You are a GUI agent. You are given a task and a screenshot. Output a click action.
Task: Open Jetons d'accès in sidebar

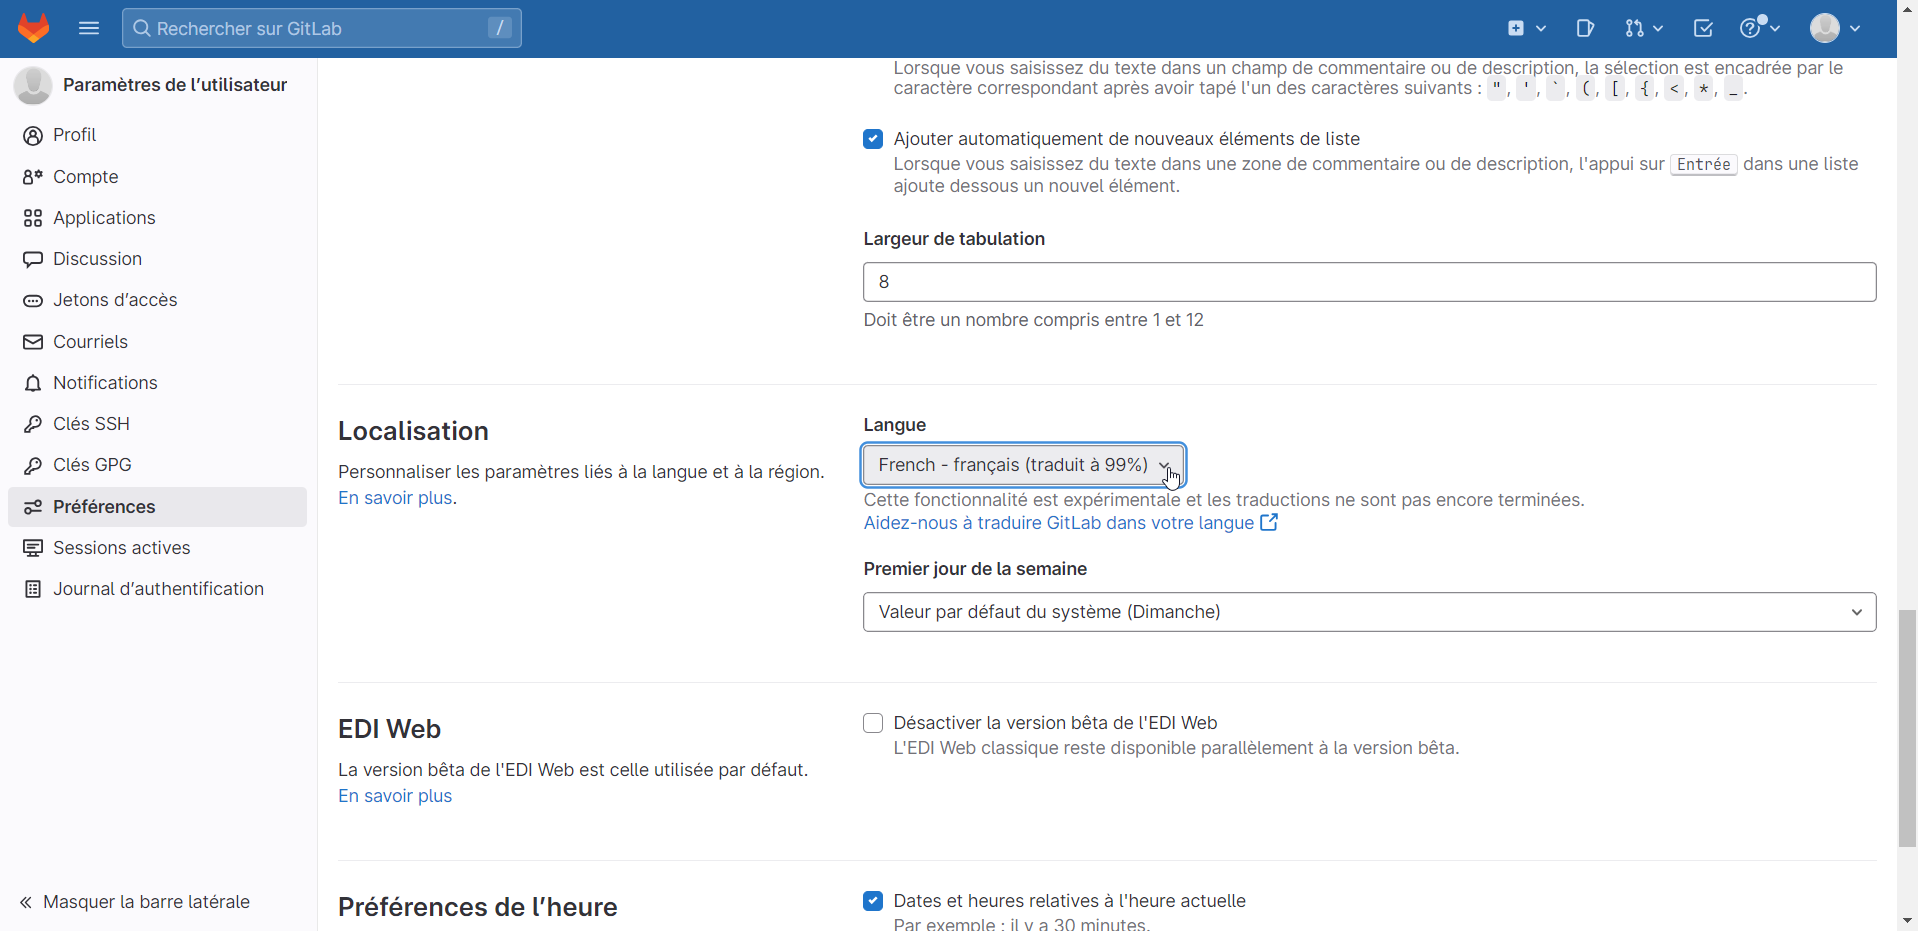pos(115,300)
